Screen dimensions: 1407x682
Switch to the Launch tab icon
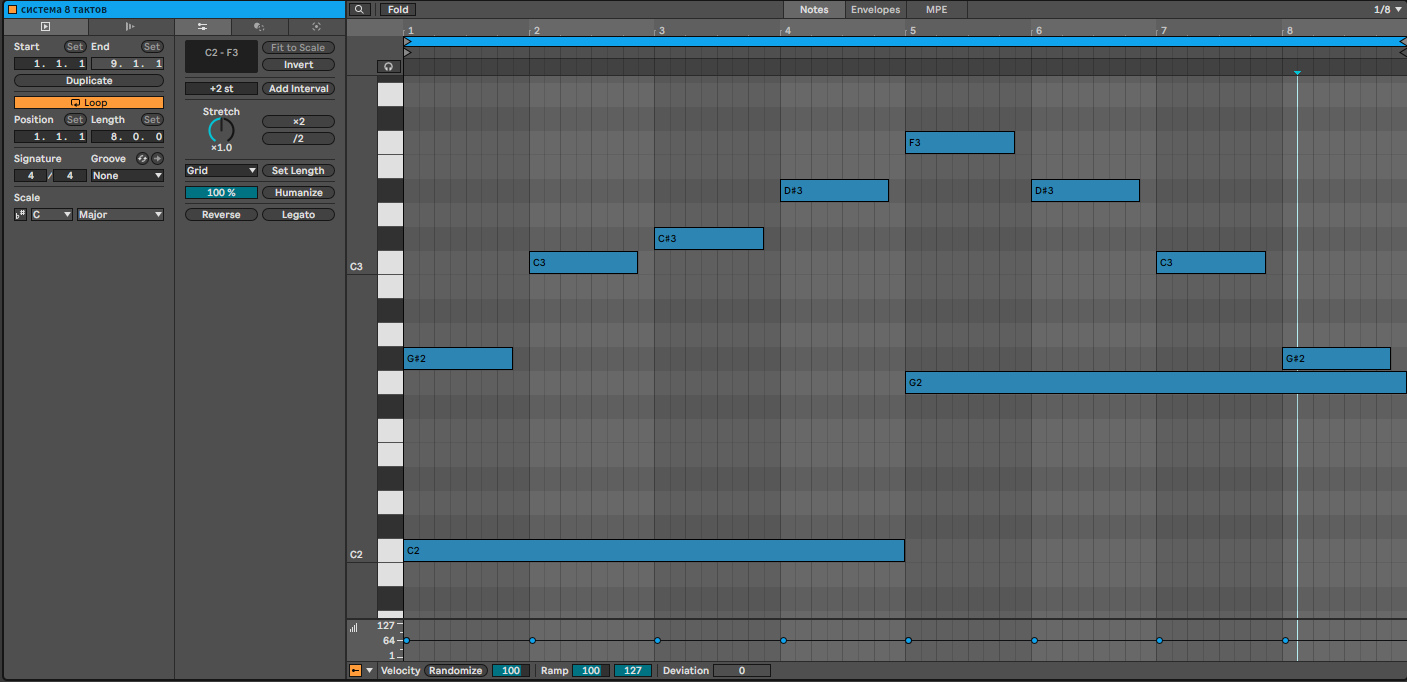pos(131,27)
